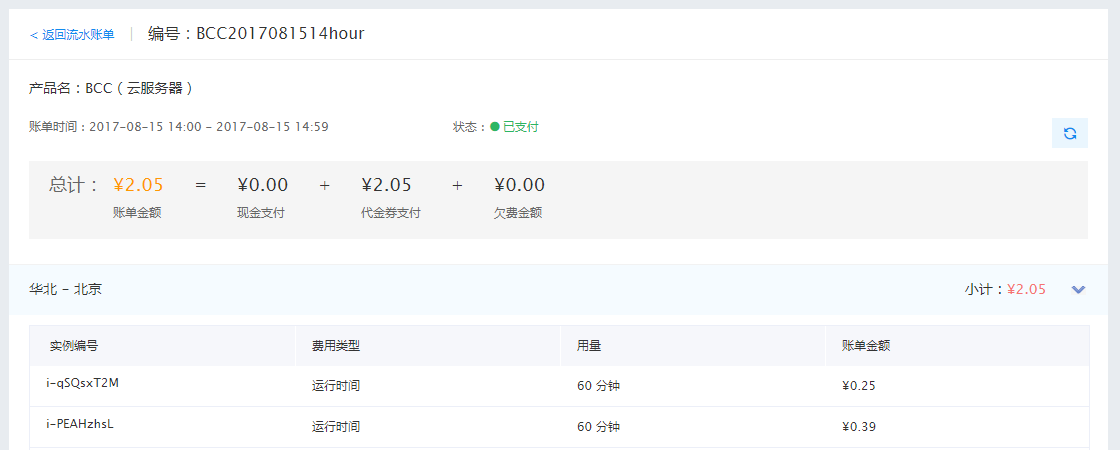This screenshot has height=450, width=1120.
Task: Collapse the 华北 - 北京 section chevron
Action: [1079, 289]
